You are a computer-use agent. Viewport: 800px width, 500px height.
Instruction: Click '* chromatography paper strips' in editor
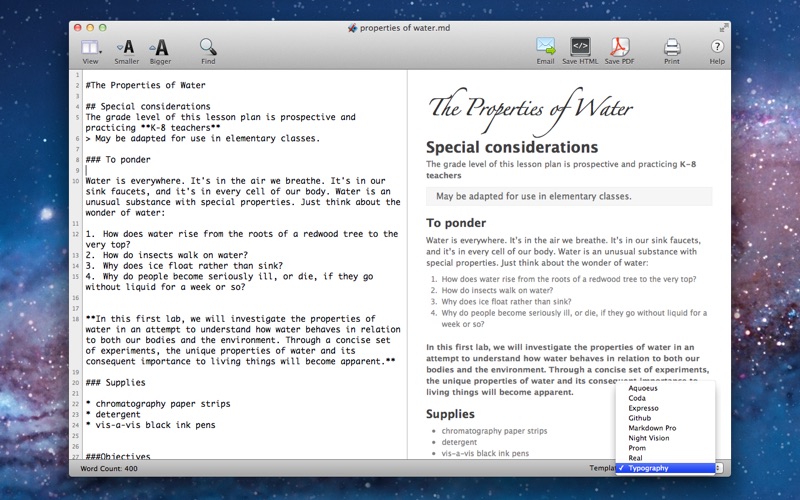click(158, 404)
